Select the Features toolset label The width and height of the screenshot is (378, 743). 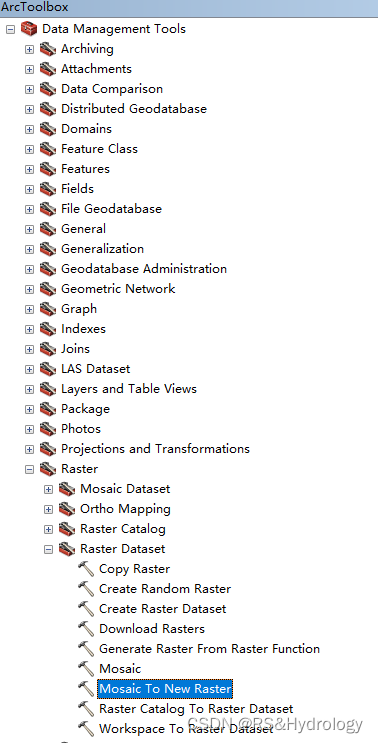pyautogui.click(x=85, y=169)
